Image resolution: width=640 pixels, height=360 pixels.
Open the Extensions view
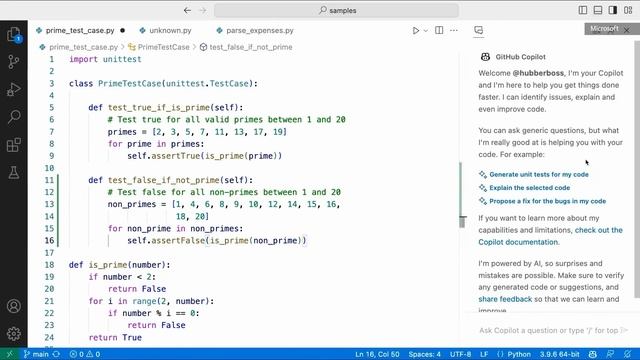(14, 145)
